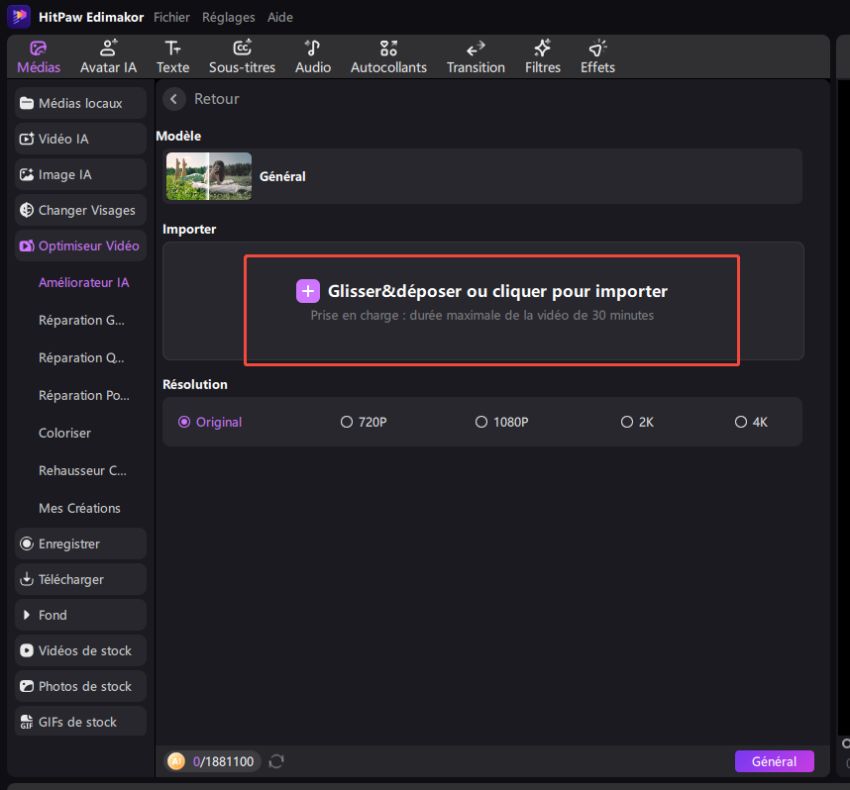Open GIFs de stock
This screenshot has width=850, height=790.
point(80,722)
